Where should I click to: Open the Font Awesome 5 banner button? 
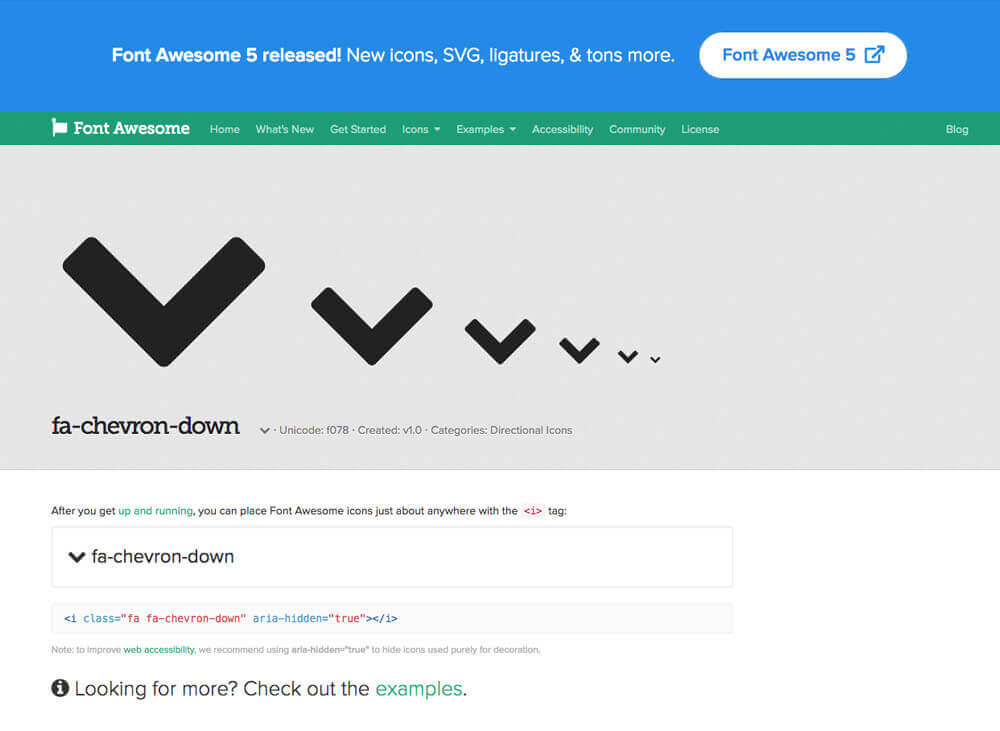803,55
